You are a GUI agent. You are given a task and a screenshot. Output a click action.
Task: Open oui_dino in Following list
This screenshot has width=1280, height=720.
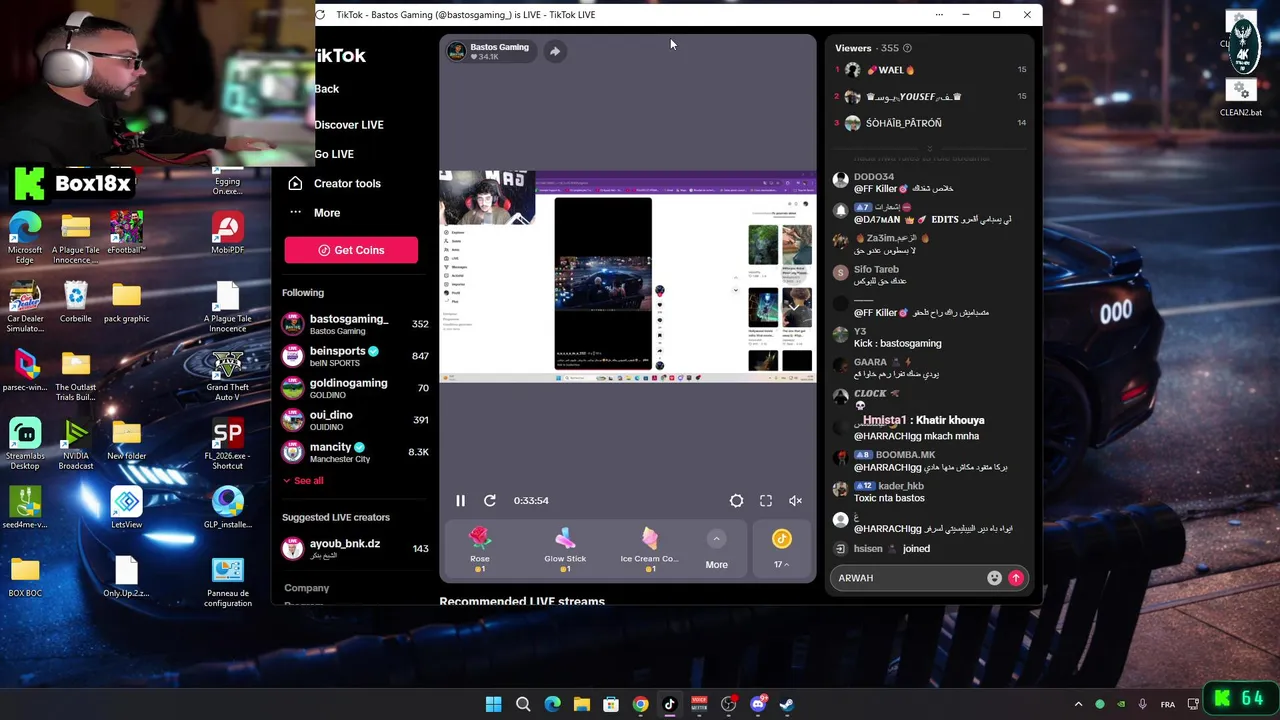(355, 420)
